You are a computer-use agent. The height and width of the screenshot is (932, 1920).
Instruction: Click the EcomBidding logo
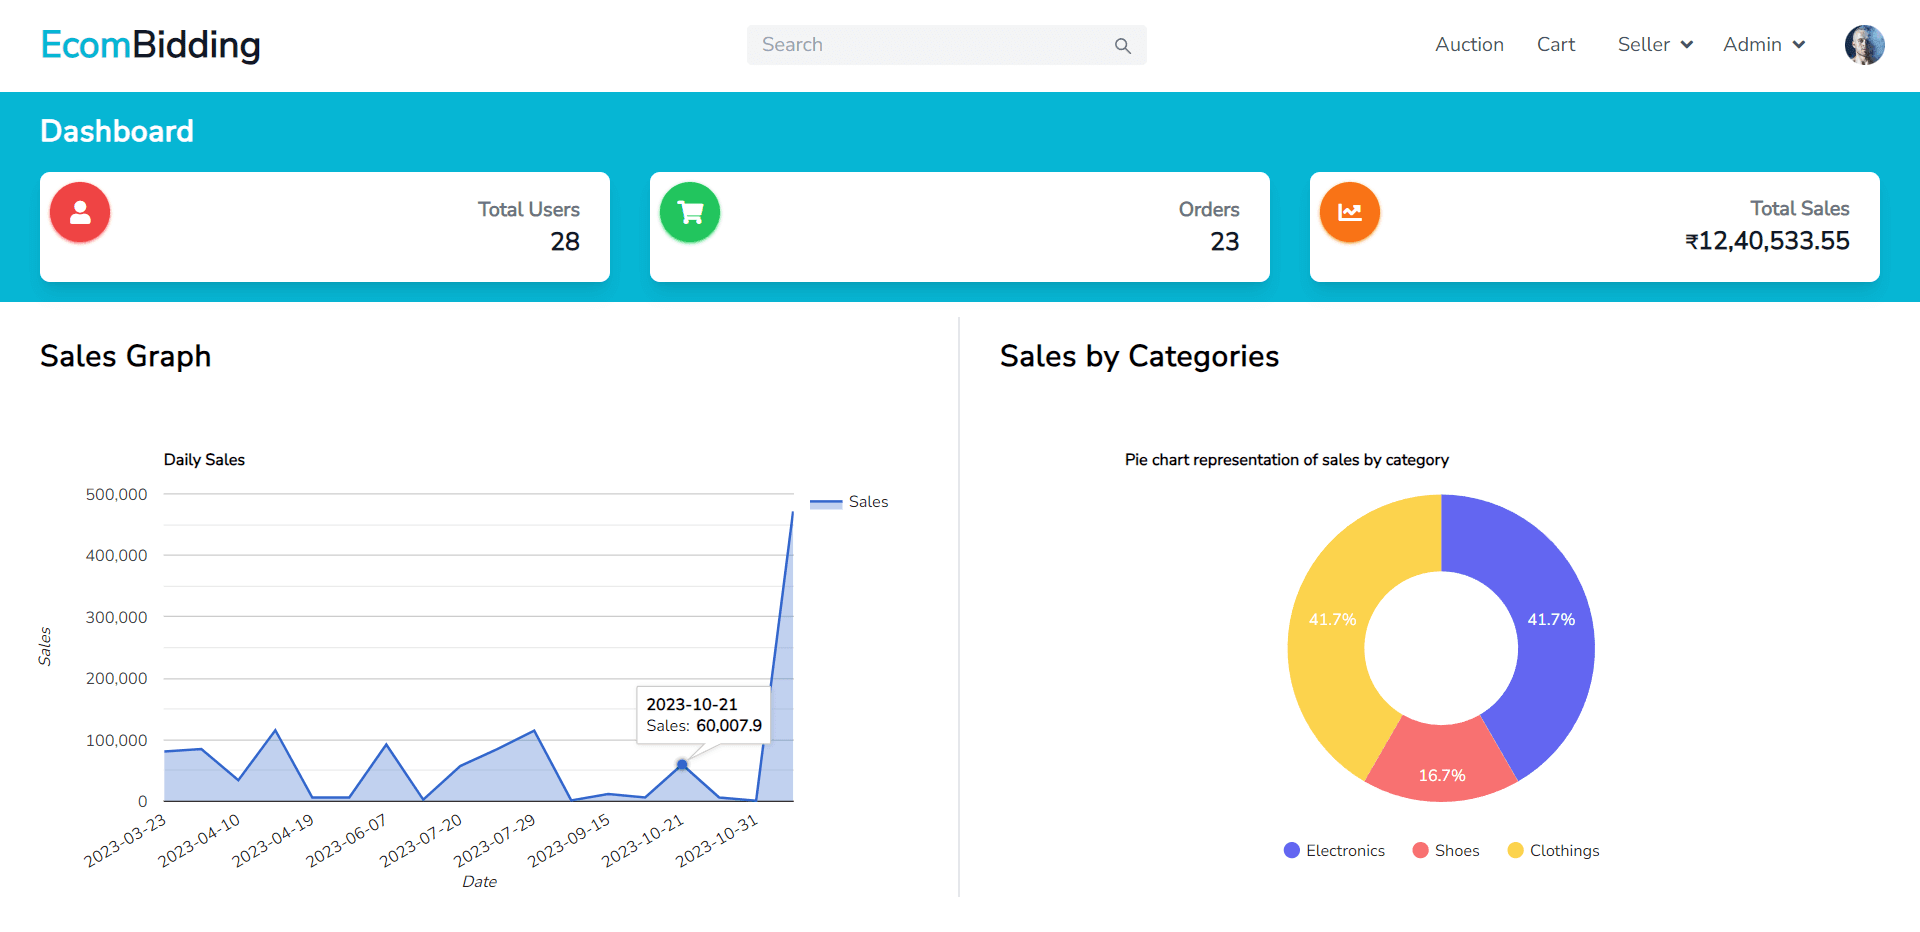[150, 45]
